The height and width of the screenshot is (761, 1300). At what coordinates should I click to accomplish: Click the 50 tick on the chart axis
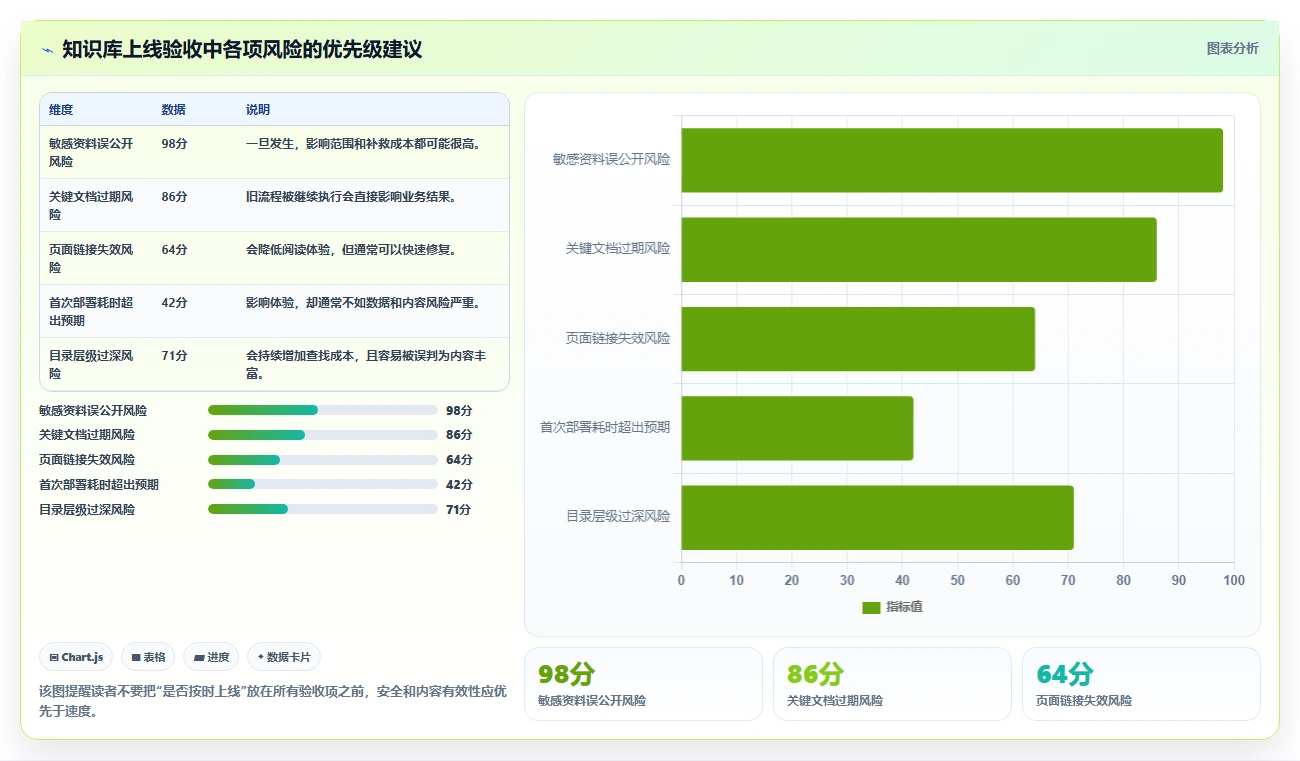pyautogui.click(x=958, y=580)
